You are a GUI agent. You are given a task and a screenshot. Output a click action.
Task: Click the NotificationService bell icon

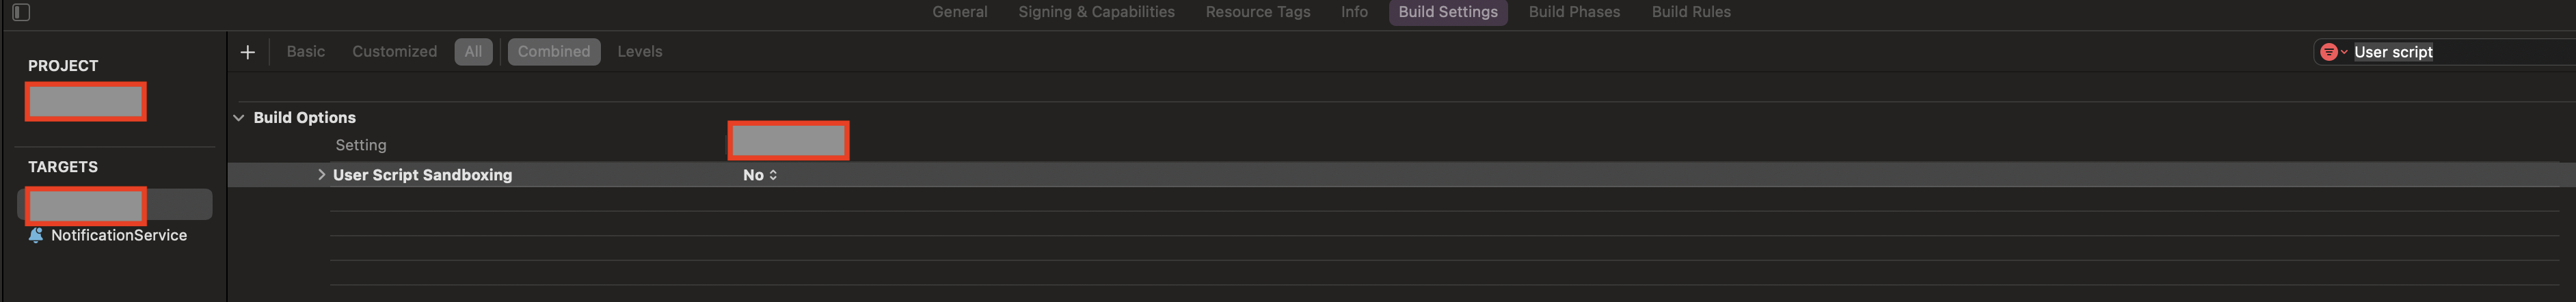click(36, 235)
